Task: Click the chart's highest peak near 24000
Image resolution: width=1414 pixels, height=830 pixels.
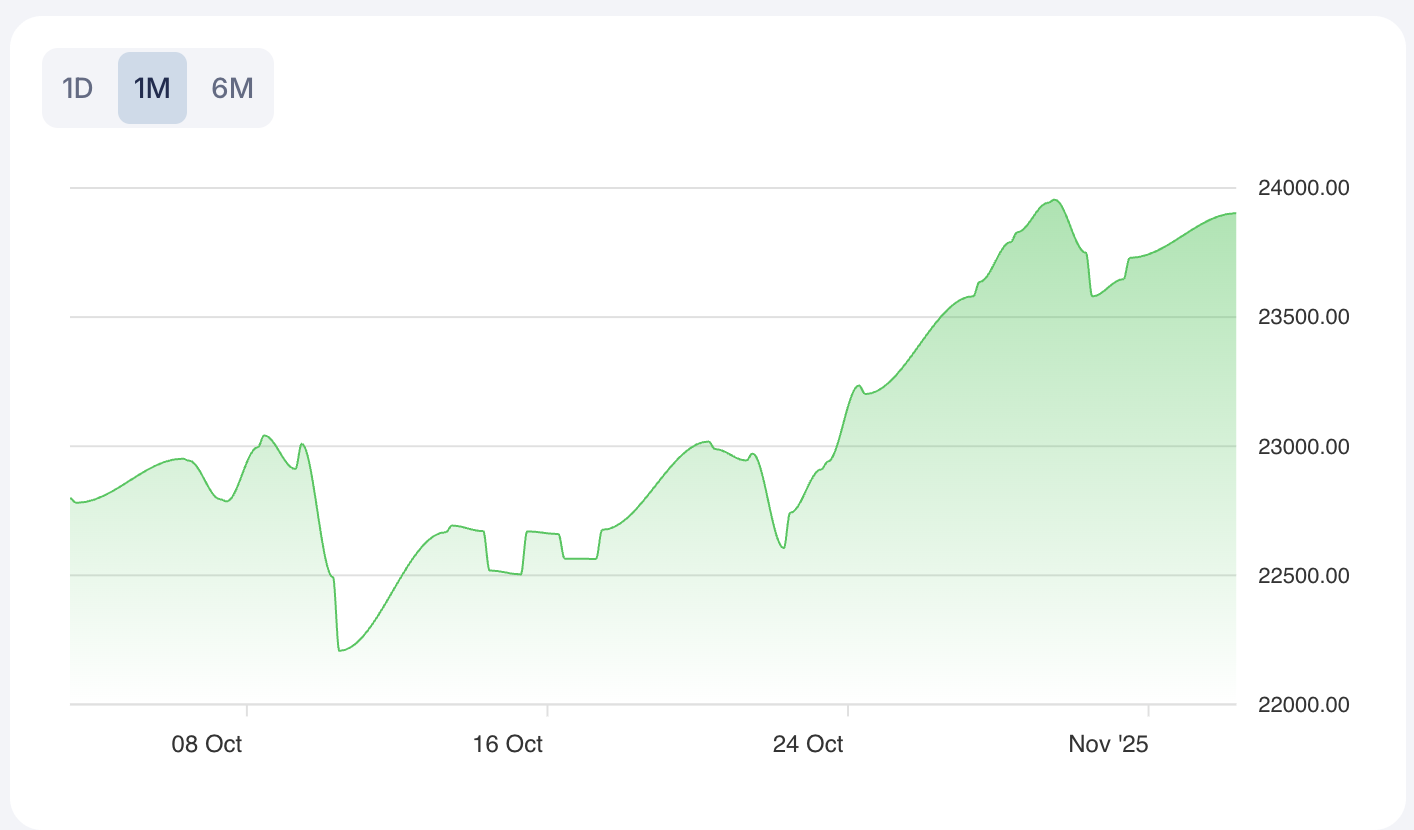Action: coord(1055,200)
